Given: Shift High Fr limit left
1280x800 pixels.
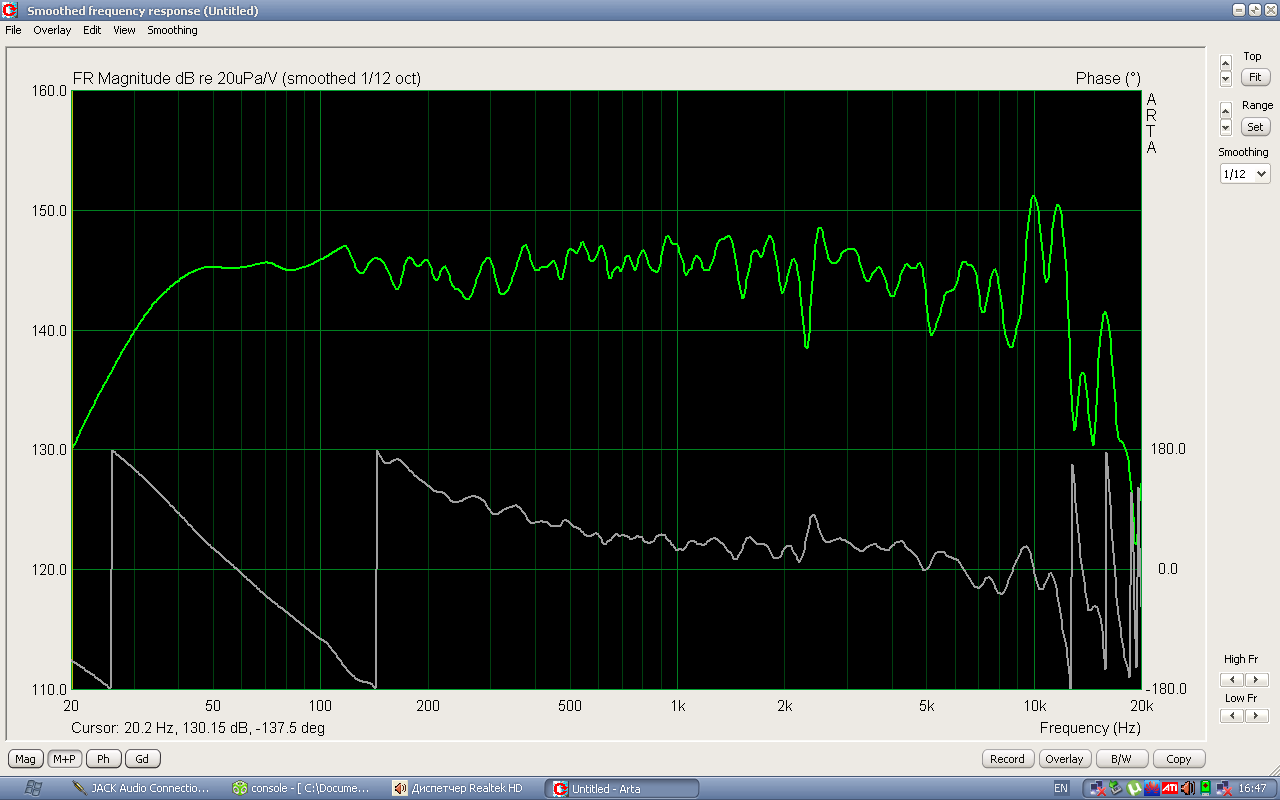Looking at the screenshot, I should (x=1234, y=680).
